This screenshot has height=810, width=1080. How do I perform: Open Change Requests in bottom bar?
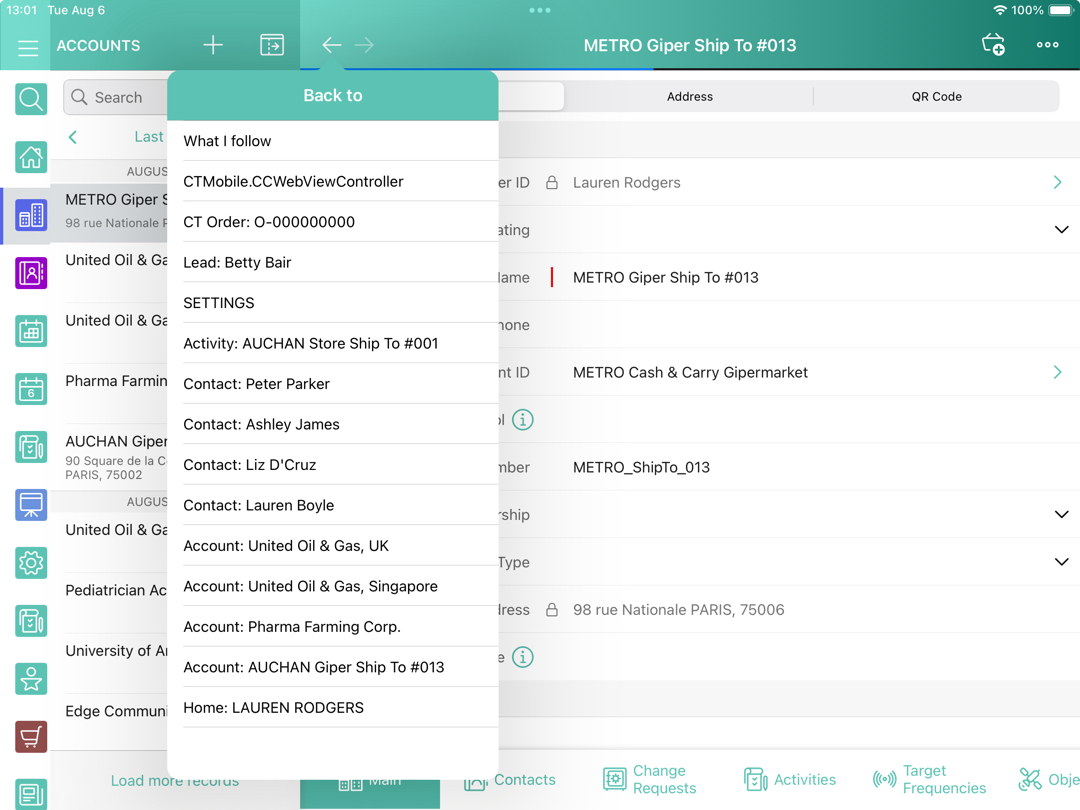650,780
